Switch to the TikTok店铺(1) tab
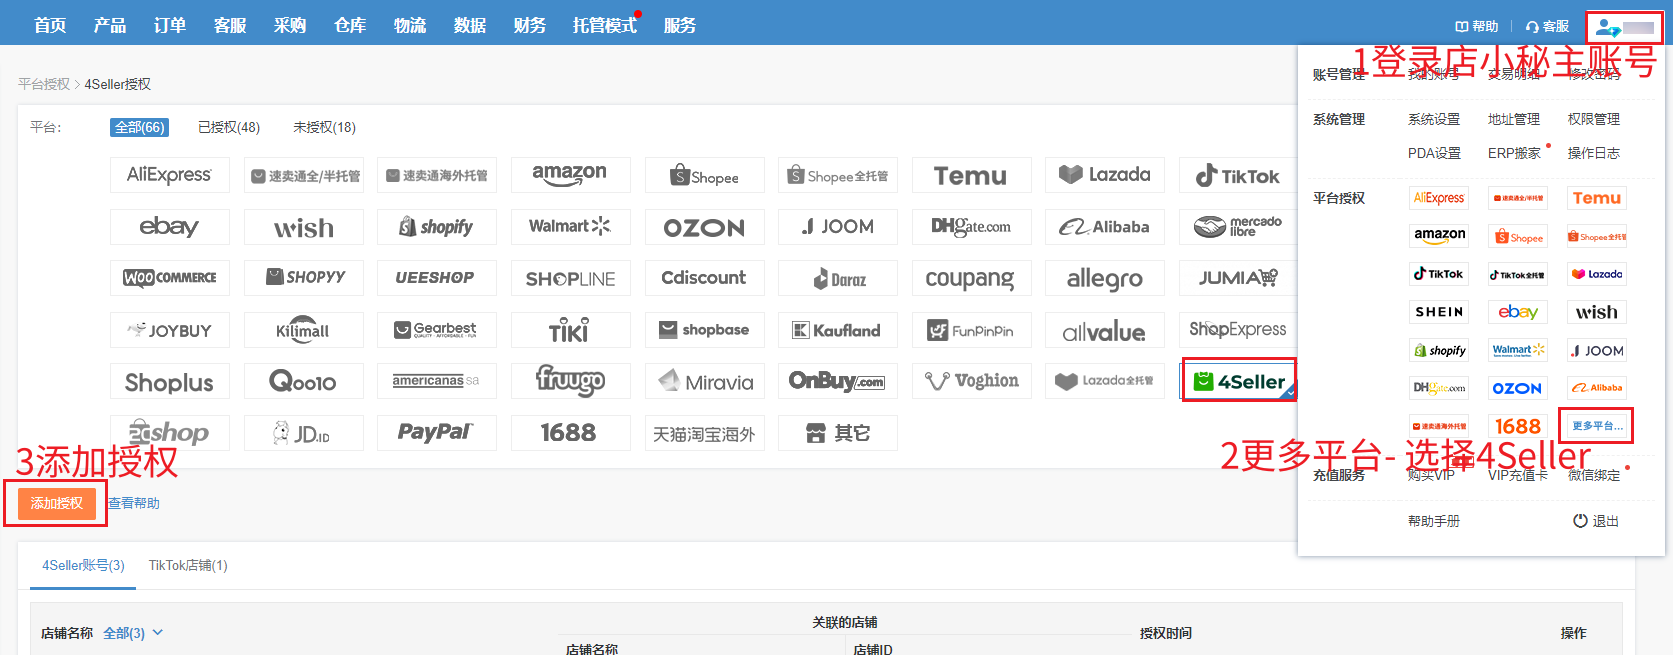The height and width of the screenshot is (655, 1673). coord(188,565)
